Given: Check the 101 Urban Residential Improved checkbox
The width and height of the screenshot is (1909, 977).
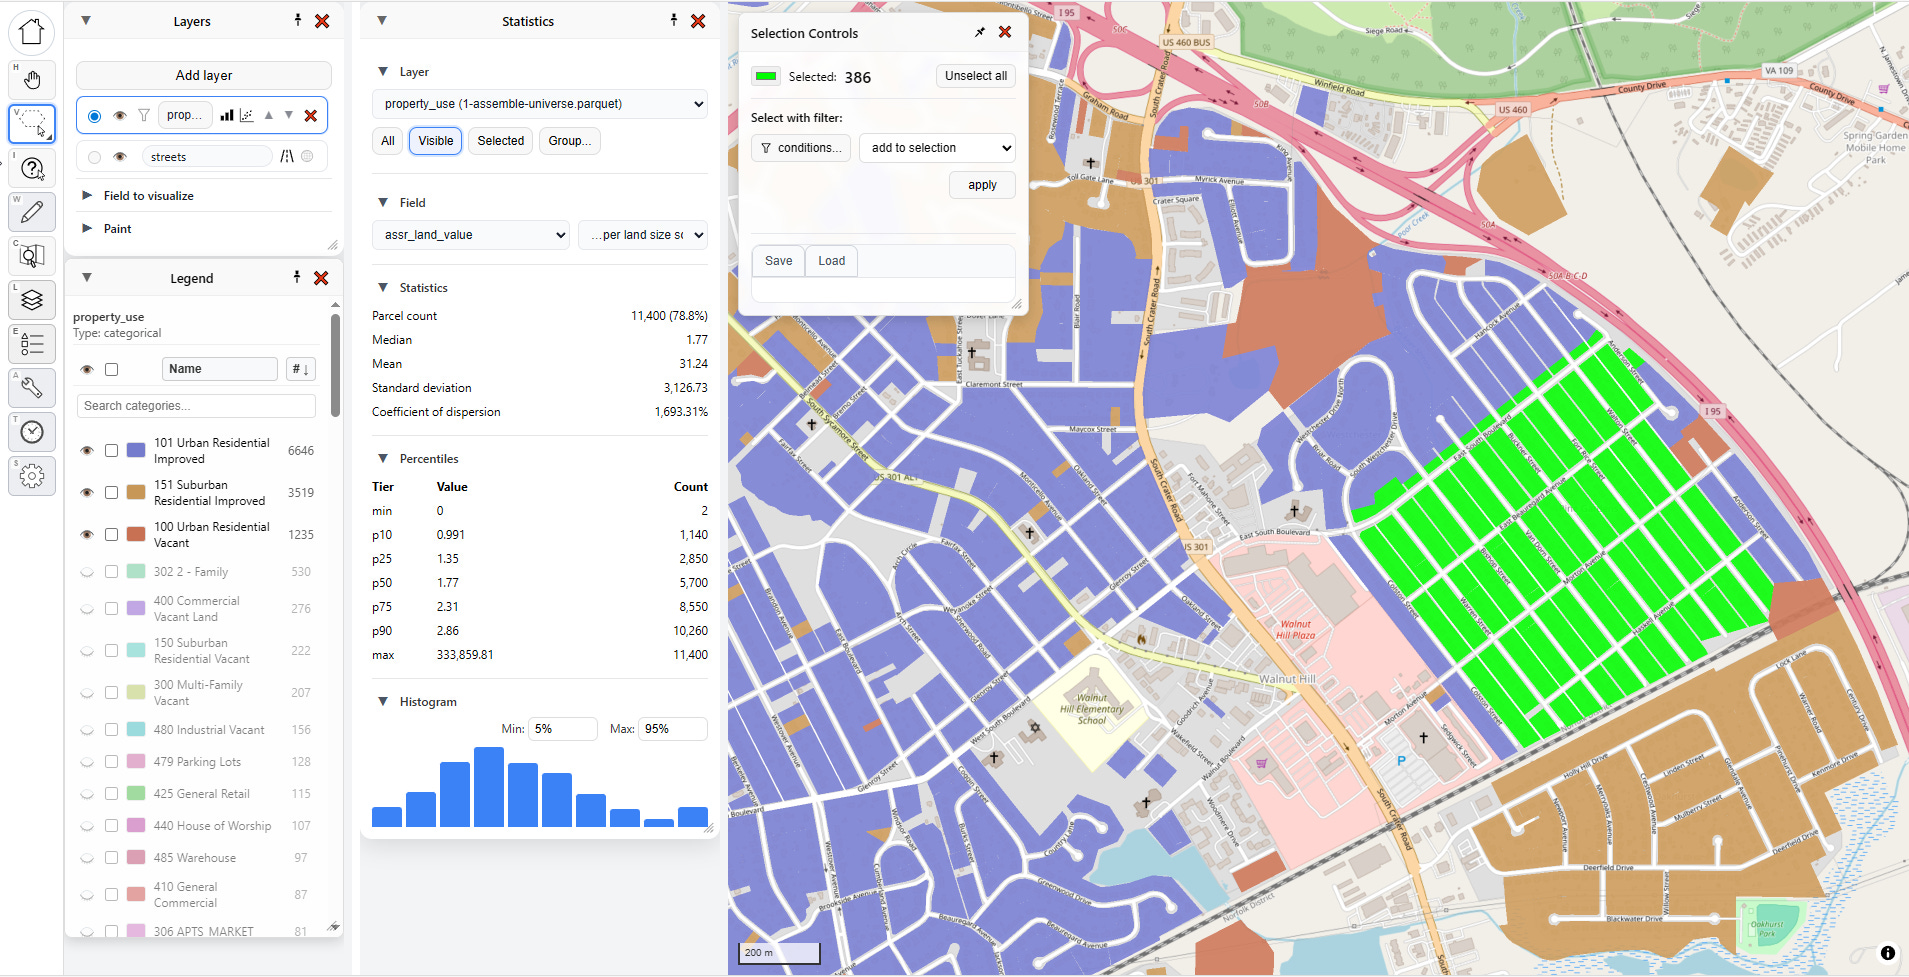Looking at the screenshot, I should [111, 451].
